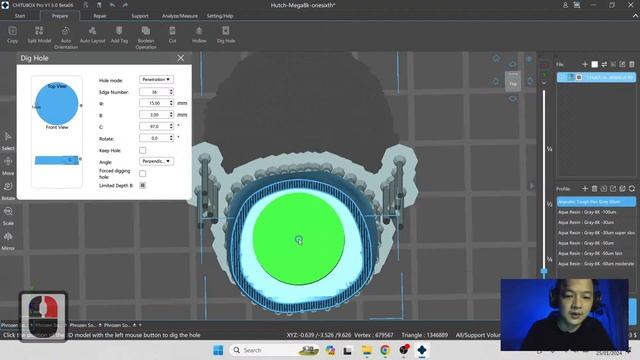Image resolution: width=640 pixels, height=360 pixels.
Task: Select Aqua Resin Gray-8K -50um fast profile
Action: pyautogui.click(x=596, y=253)
